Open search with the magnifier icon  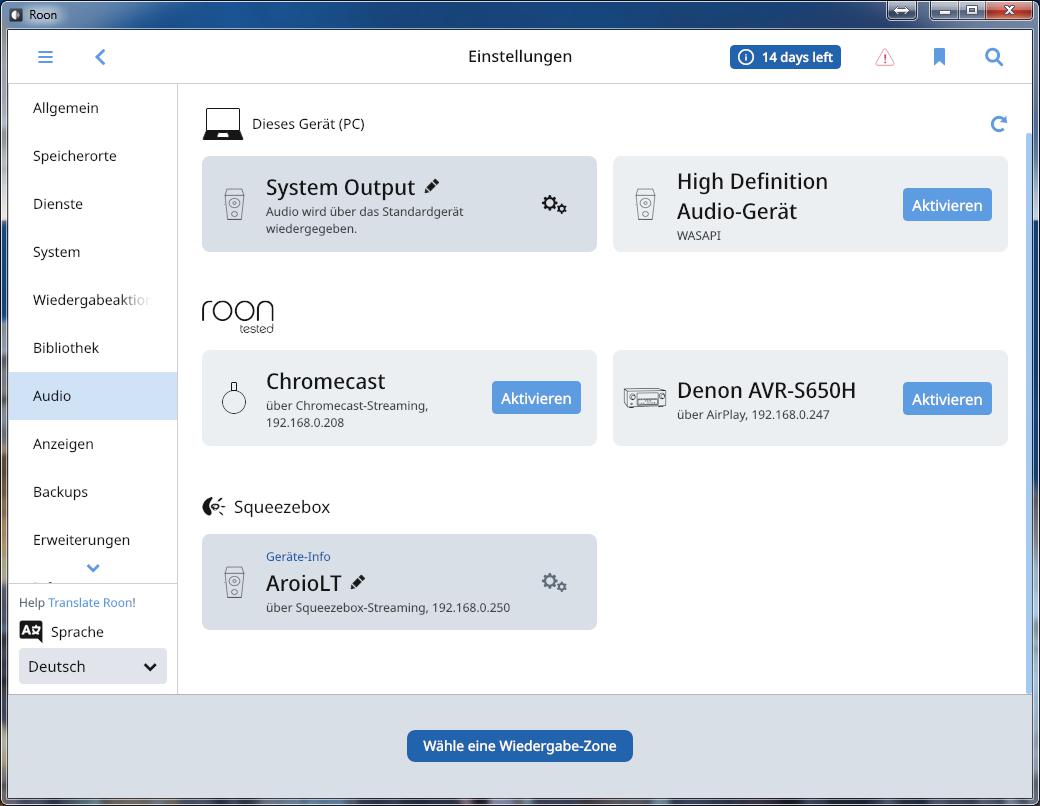(x=994, y=57)
